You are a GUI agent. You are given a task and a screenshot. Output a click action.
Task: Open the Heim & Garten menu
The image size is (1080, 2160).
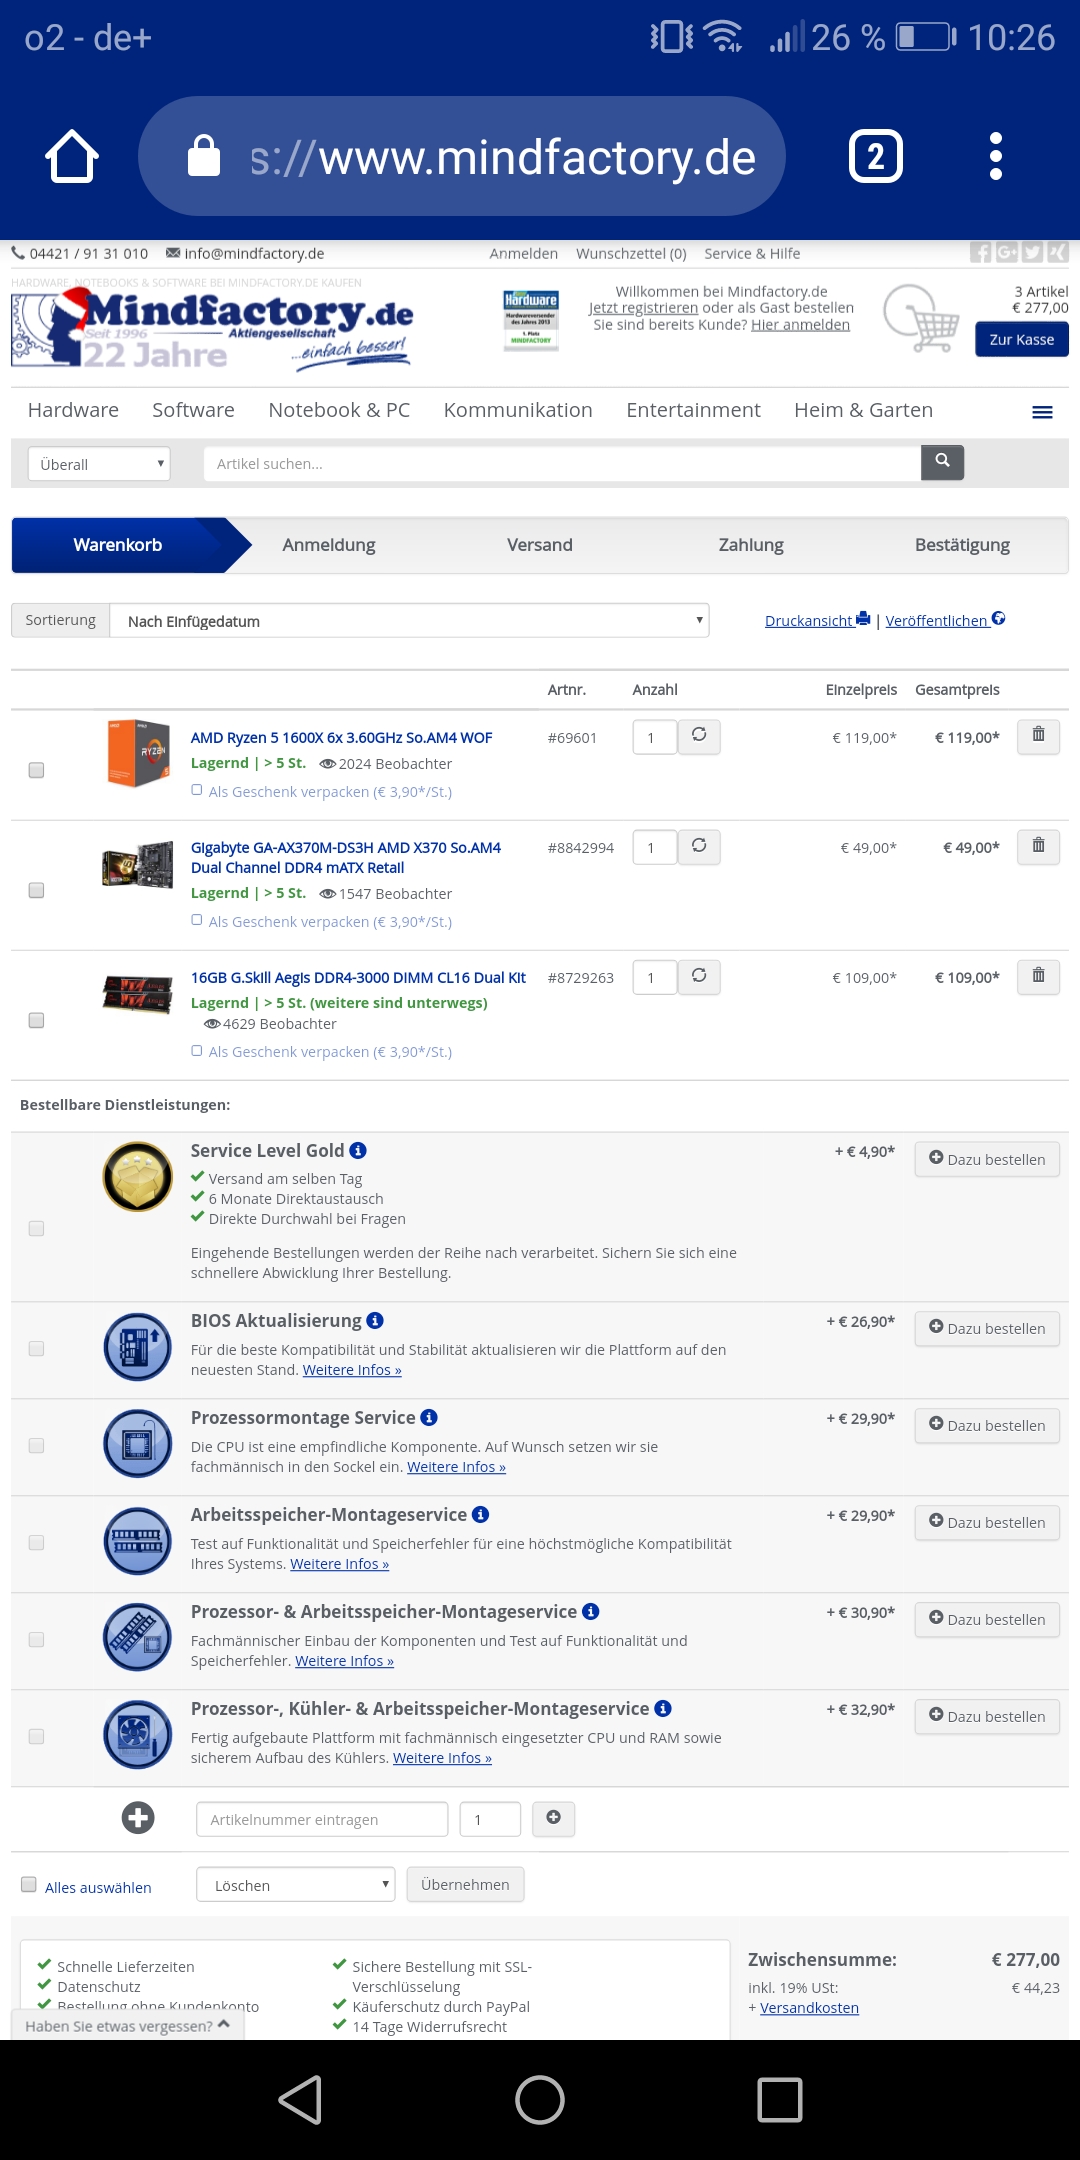click(x=863, y=410)
